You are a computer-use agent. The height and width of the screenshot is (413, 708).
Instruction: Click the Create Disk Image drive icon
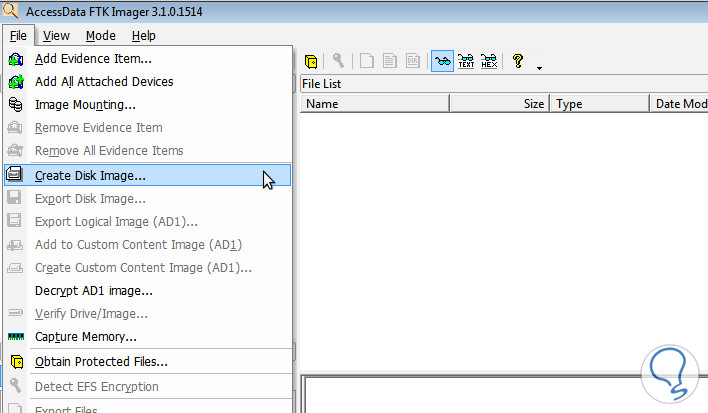tap(14, 173)
